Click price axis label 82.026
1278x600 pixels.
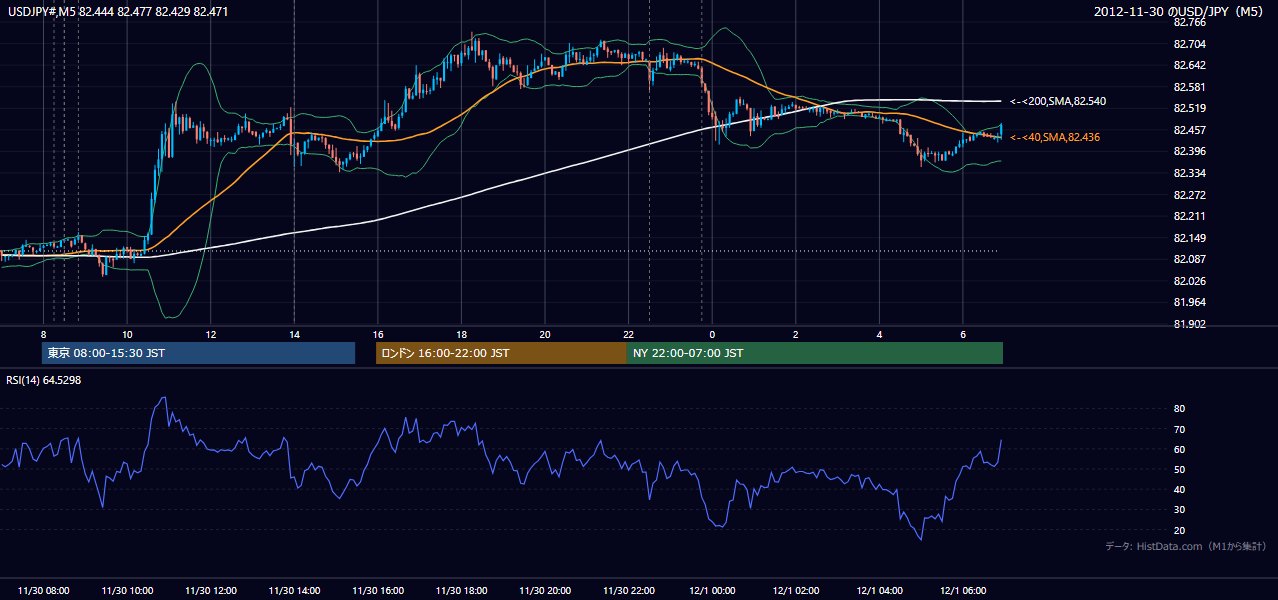(1189, 281)
